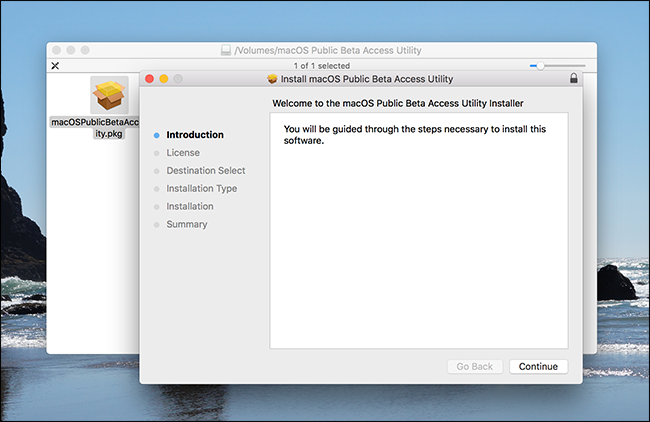Click the volume disk icon in Finder title
The image size is (650, 422).
[226, 50]
